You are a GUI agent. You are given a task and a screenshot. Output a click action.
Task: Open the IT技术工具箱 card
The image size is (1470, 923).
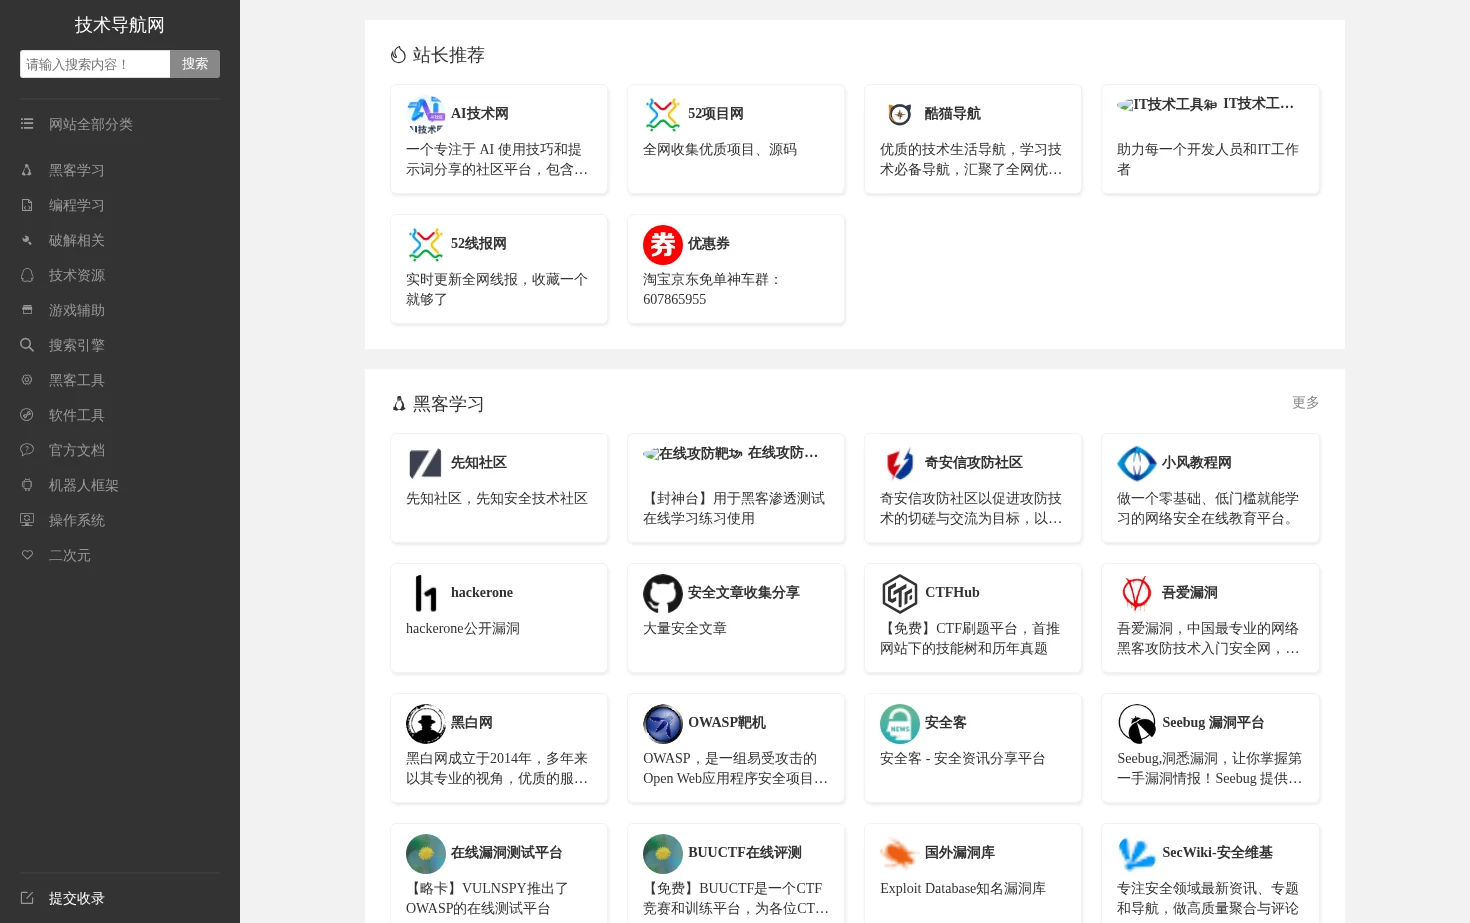[x=1211, y=139]
